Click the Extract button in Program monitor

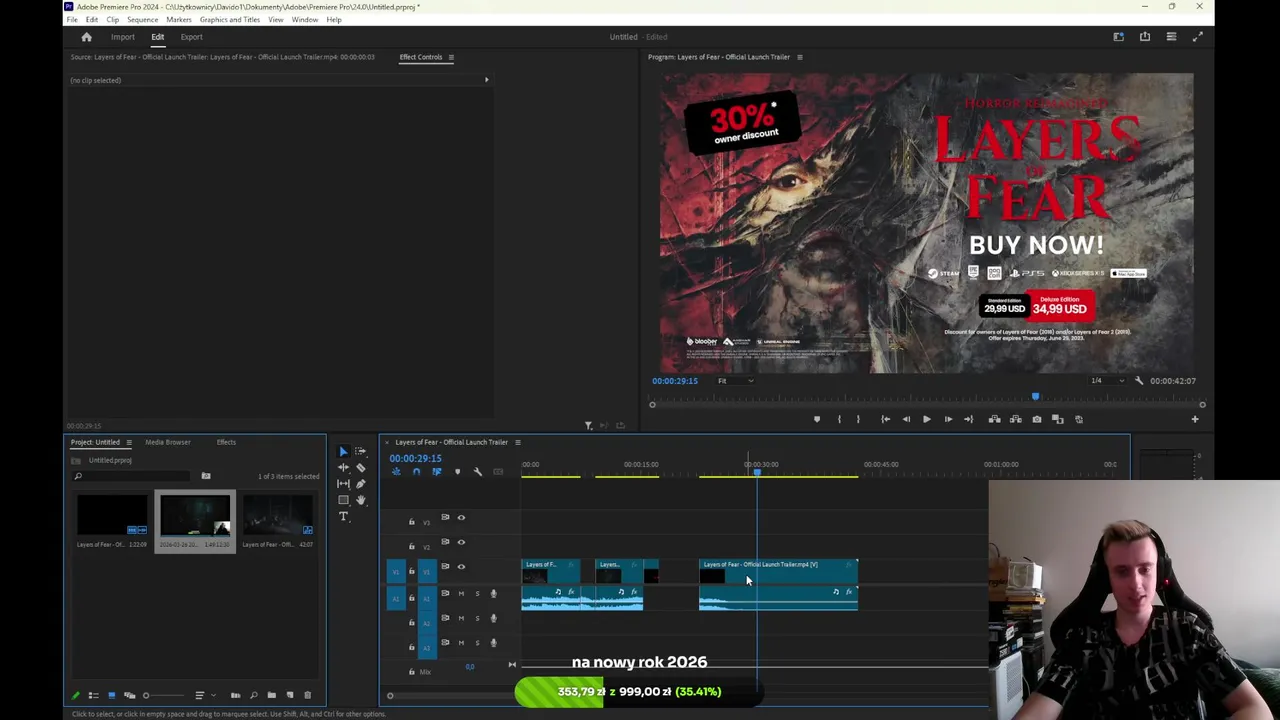tap(1015, 419)
